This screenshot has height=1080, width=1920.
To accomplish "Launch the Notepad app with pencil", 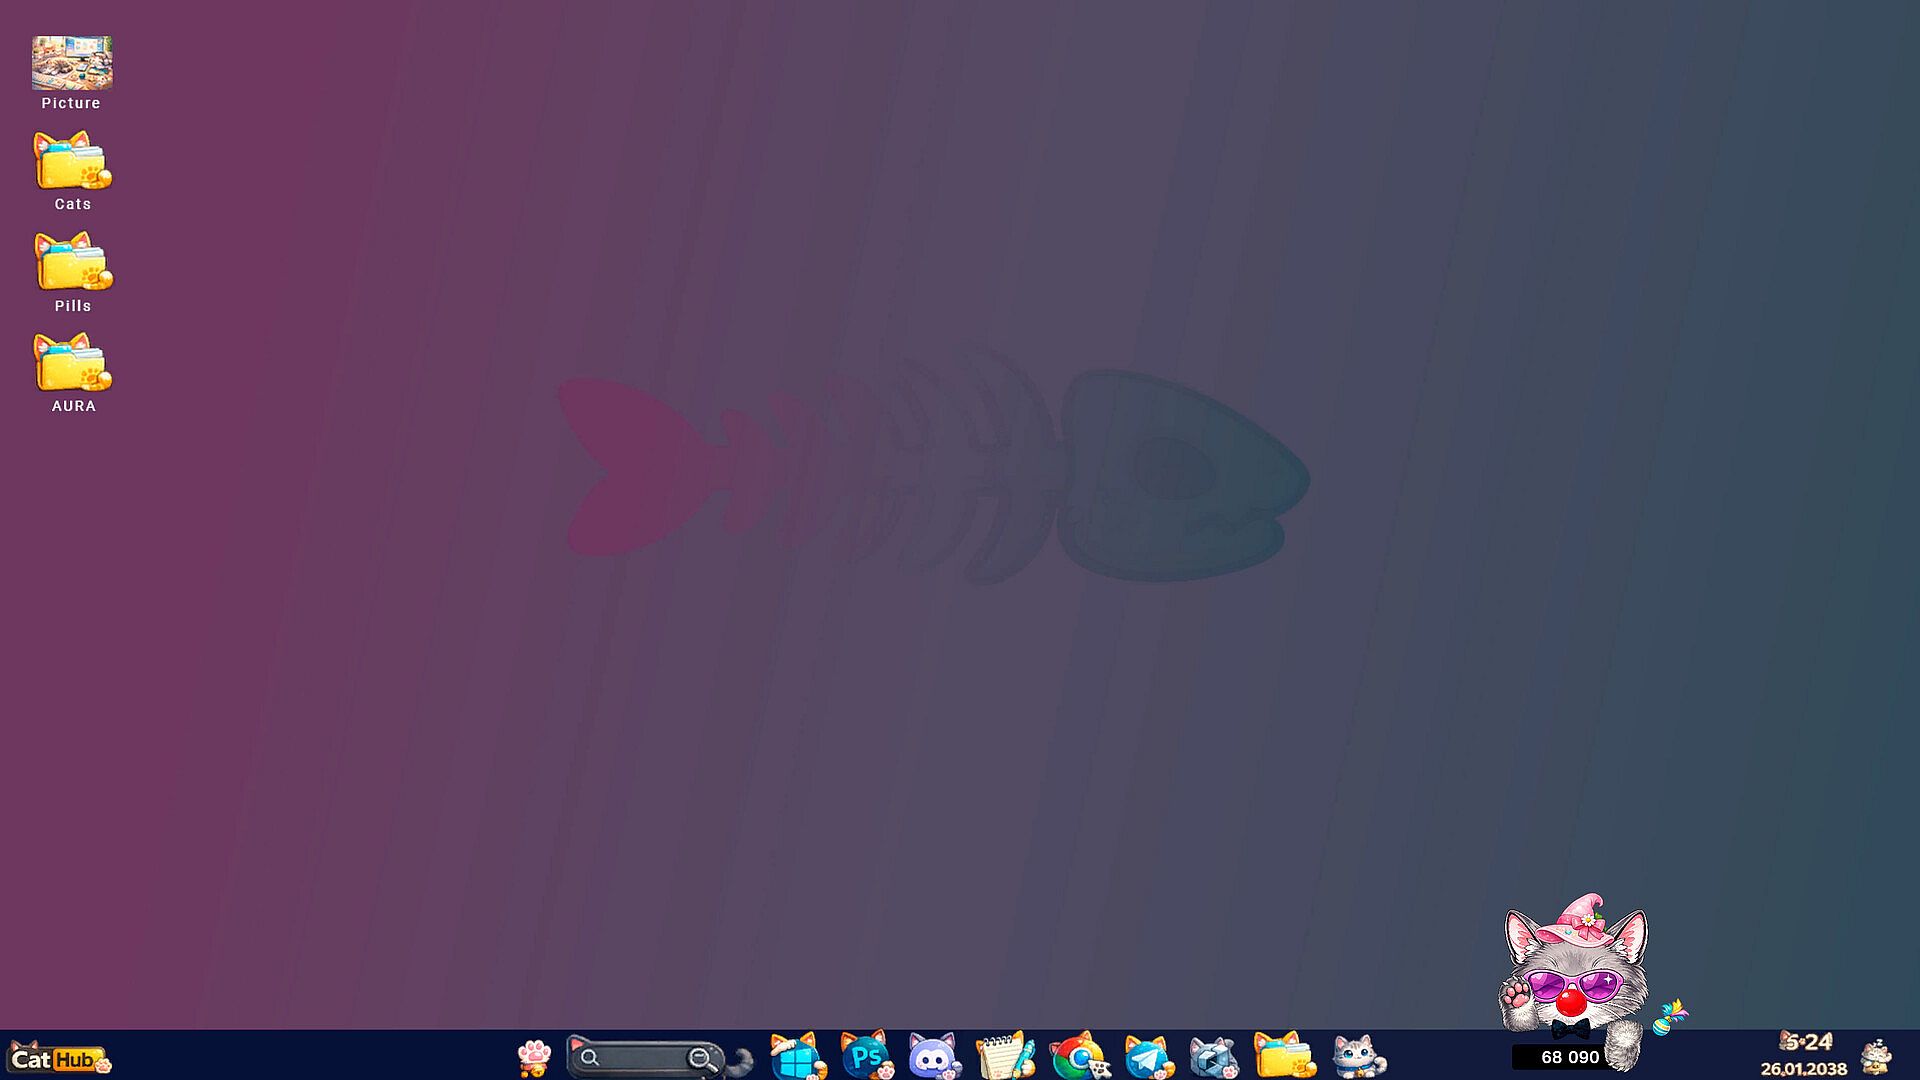I will click(x=1004, y=1057).
